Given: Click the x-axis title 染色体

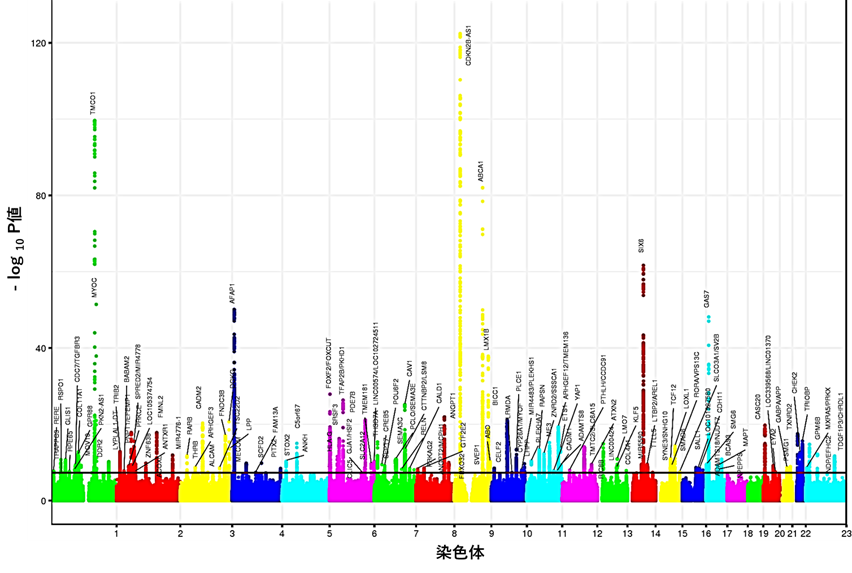Looking at the screenshot, I should (460, 553).
